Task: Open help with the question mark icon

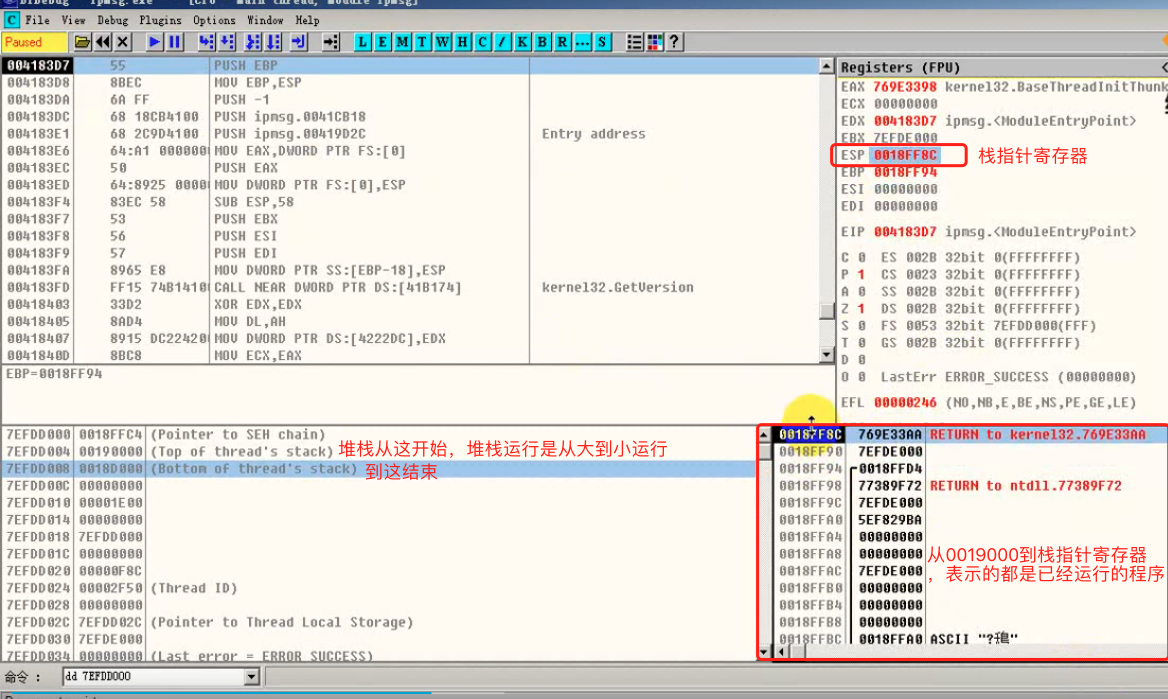Action: [x=674, y=42]
